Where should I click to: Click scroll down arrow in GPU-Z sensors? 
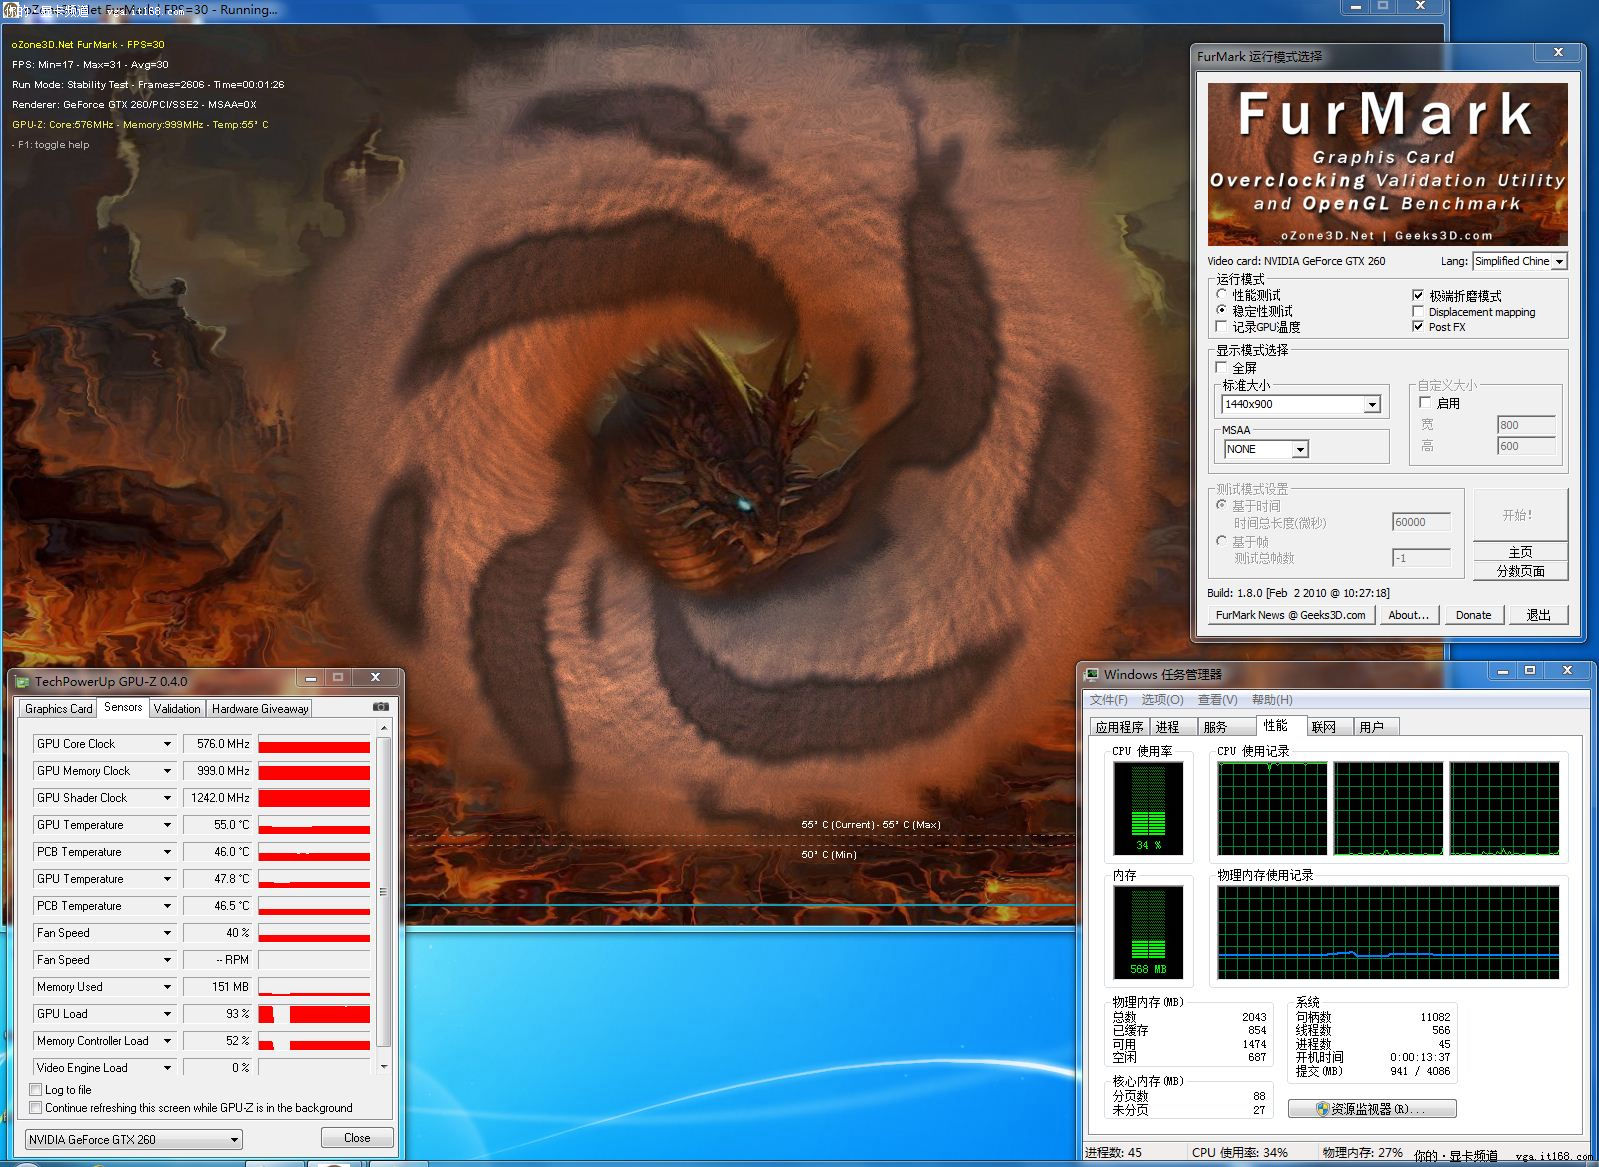click(384, 1067)
